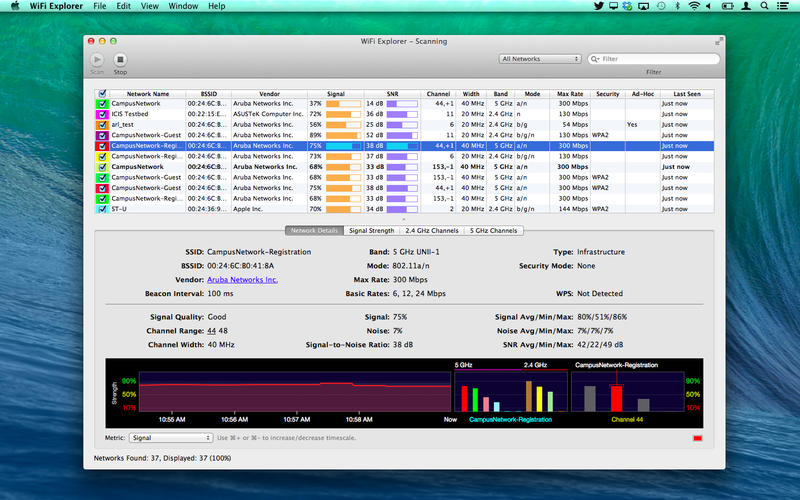Sort by the Last Seen column header
Viewport: 800px width, 500px height.
point(687,94)
